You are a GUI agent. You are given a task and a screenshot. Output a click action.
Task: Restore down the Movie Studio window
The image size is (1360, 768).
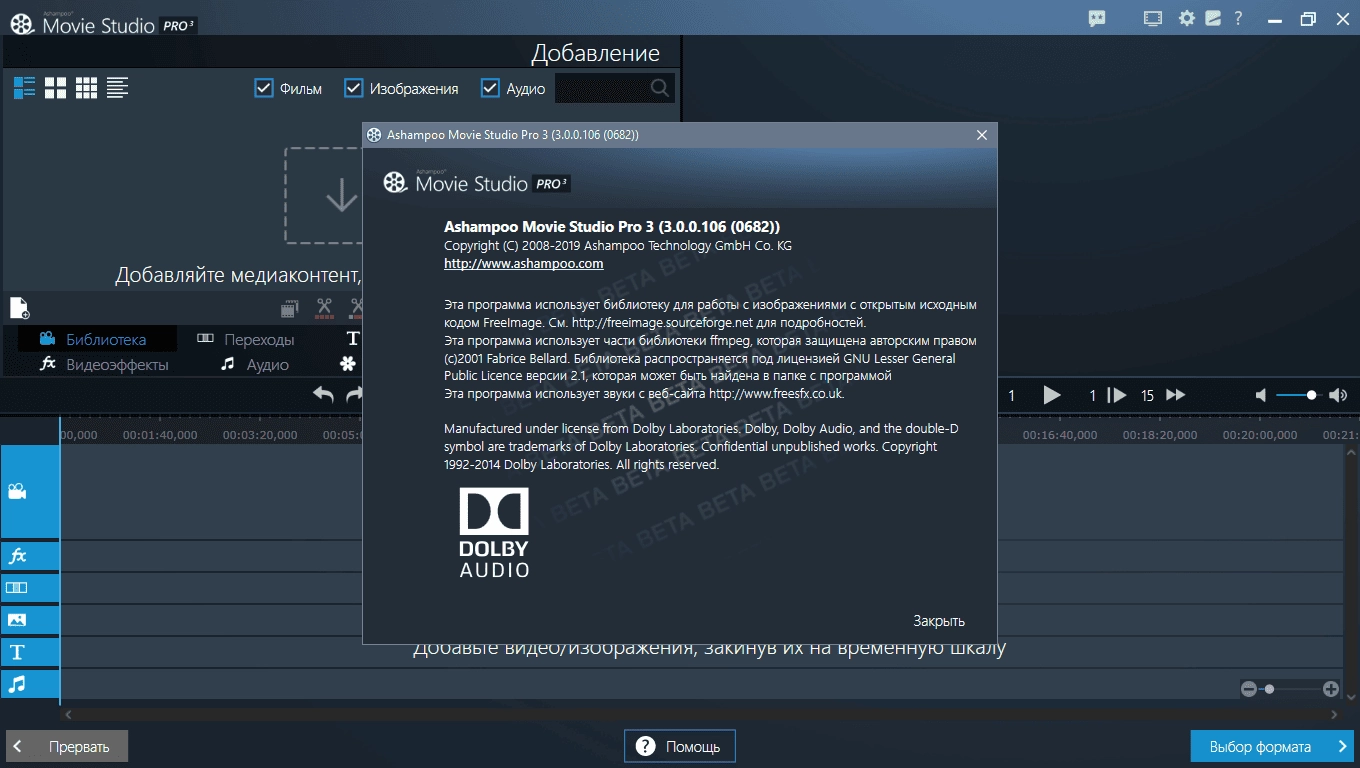coord(1308,18)
